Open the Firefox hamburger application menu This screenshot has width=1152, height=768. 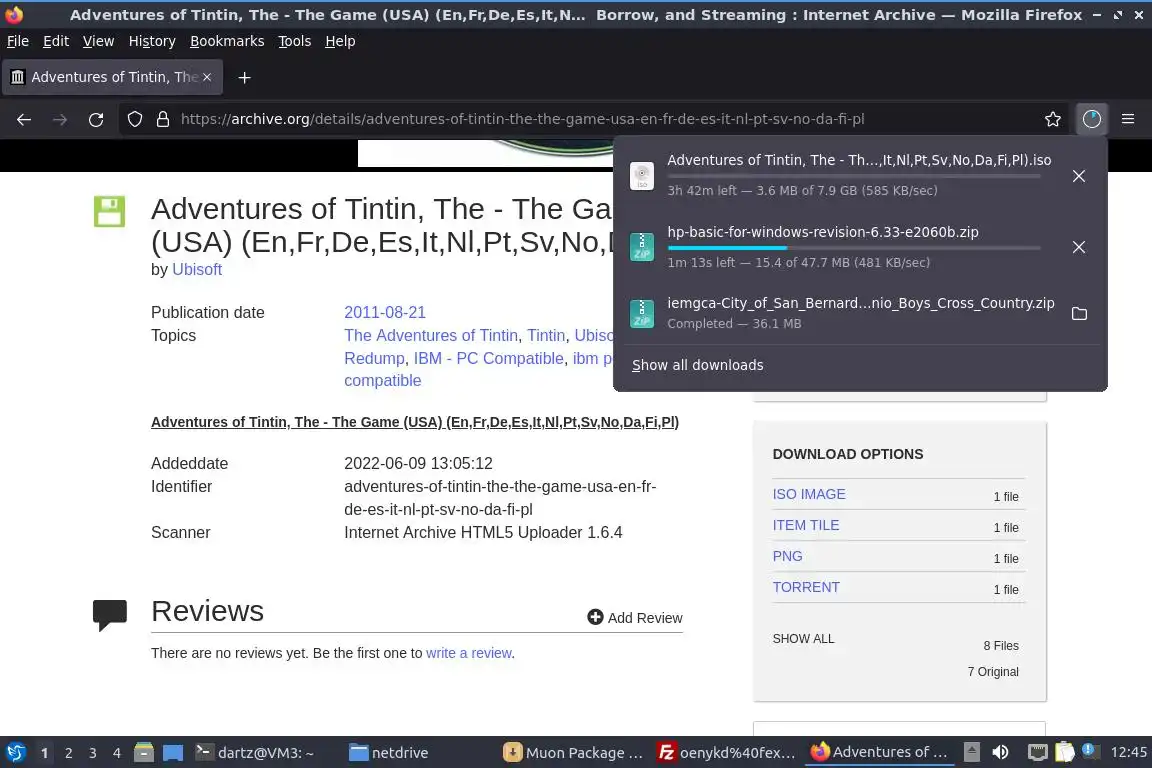[1128, 119]
